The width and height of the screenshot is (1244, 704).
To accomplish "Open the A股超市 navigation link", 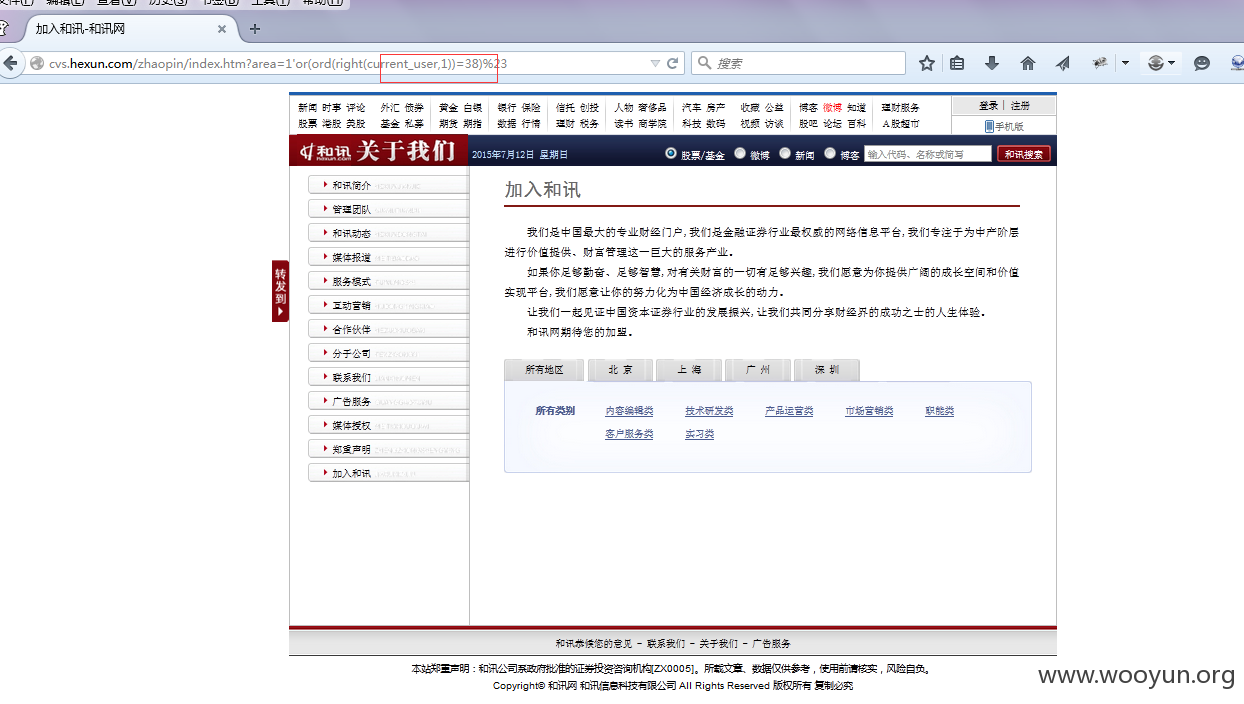I will [x=900, y=124].
